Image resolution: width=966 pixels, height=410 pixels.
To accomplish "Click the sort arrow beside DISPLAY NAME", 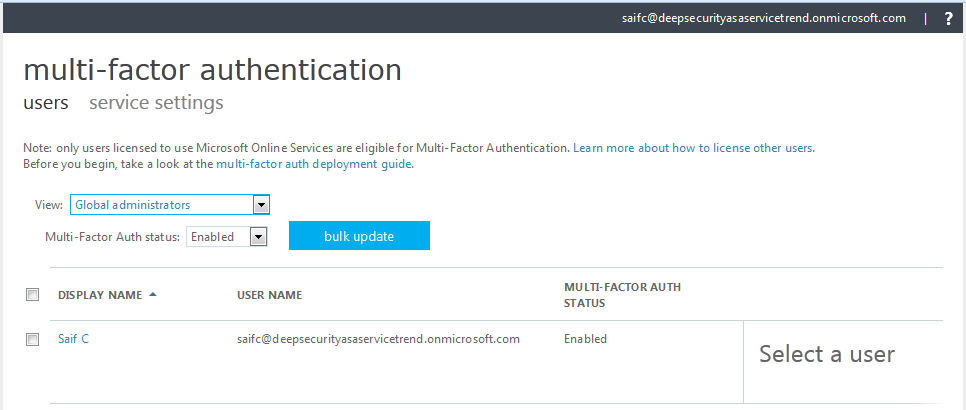I will (153, 295).
